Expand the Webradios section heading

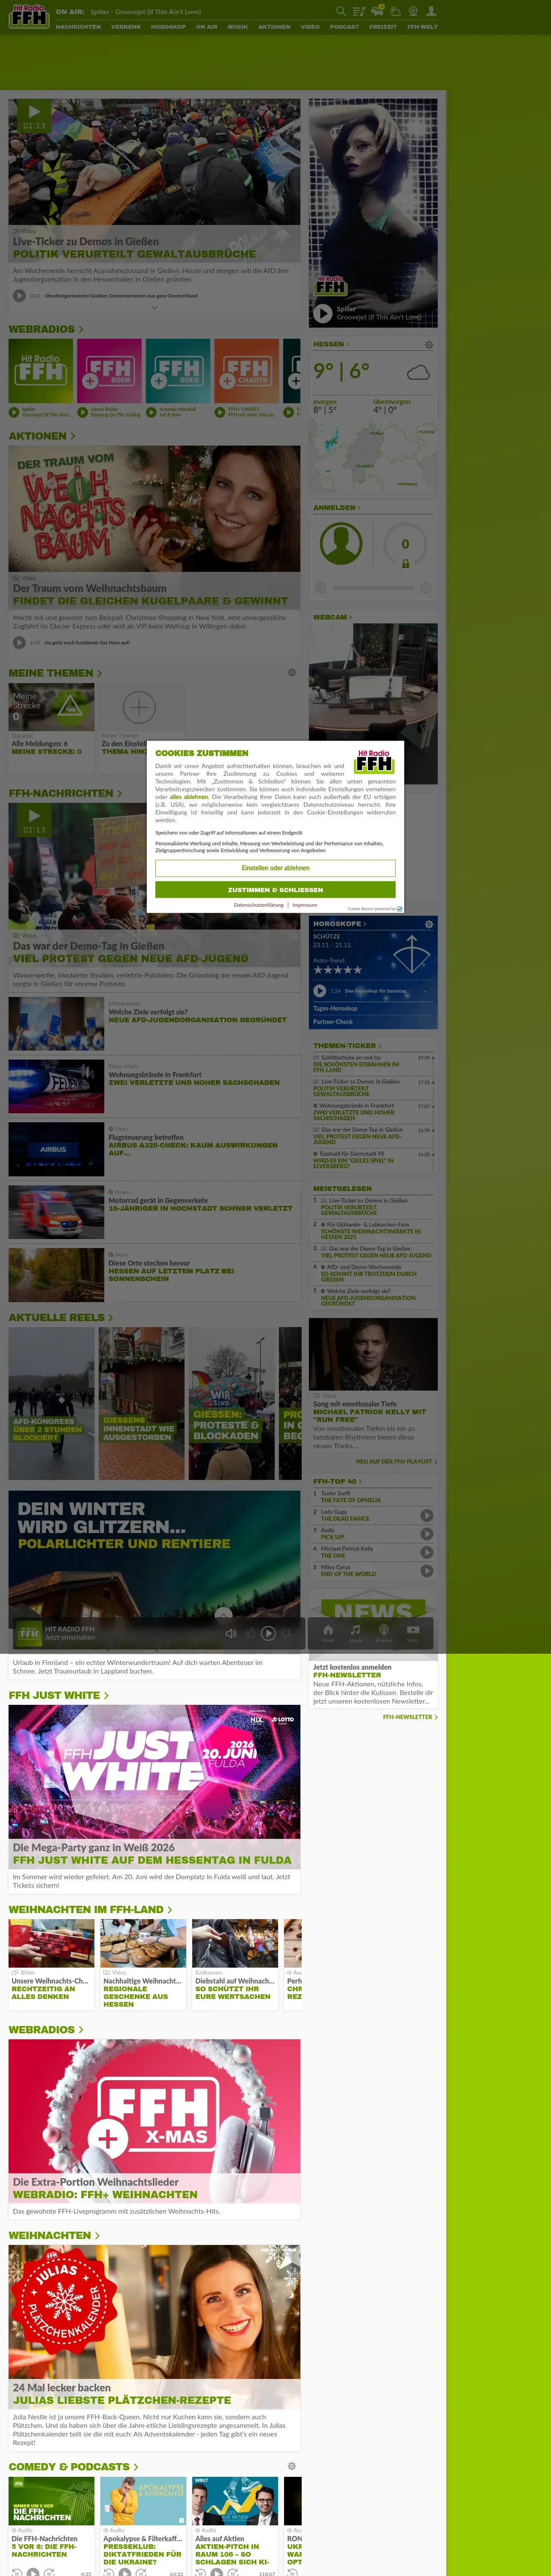tap(46, 329)
